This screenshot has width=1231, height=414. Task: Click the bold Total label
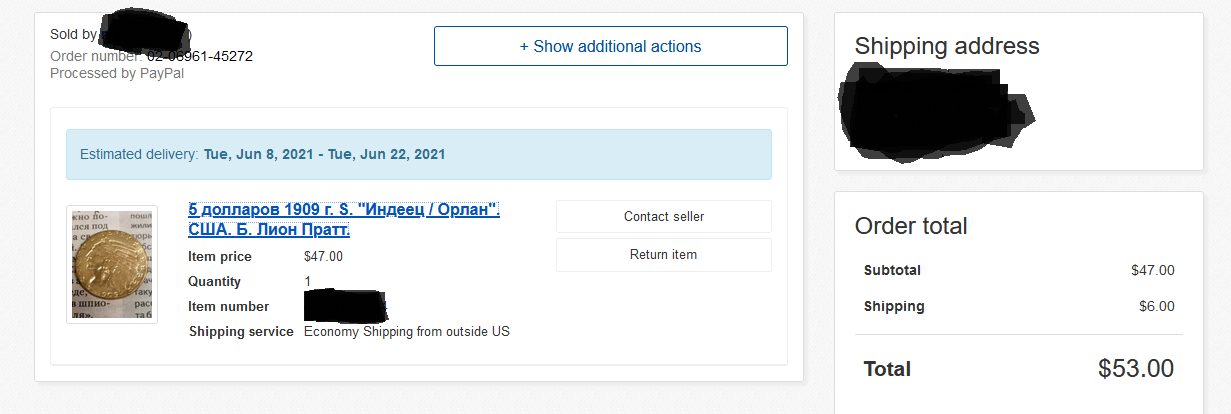coord(886,369)
